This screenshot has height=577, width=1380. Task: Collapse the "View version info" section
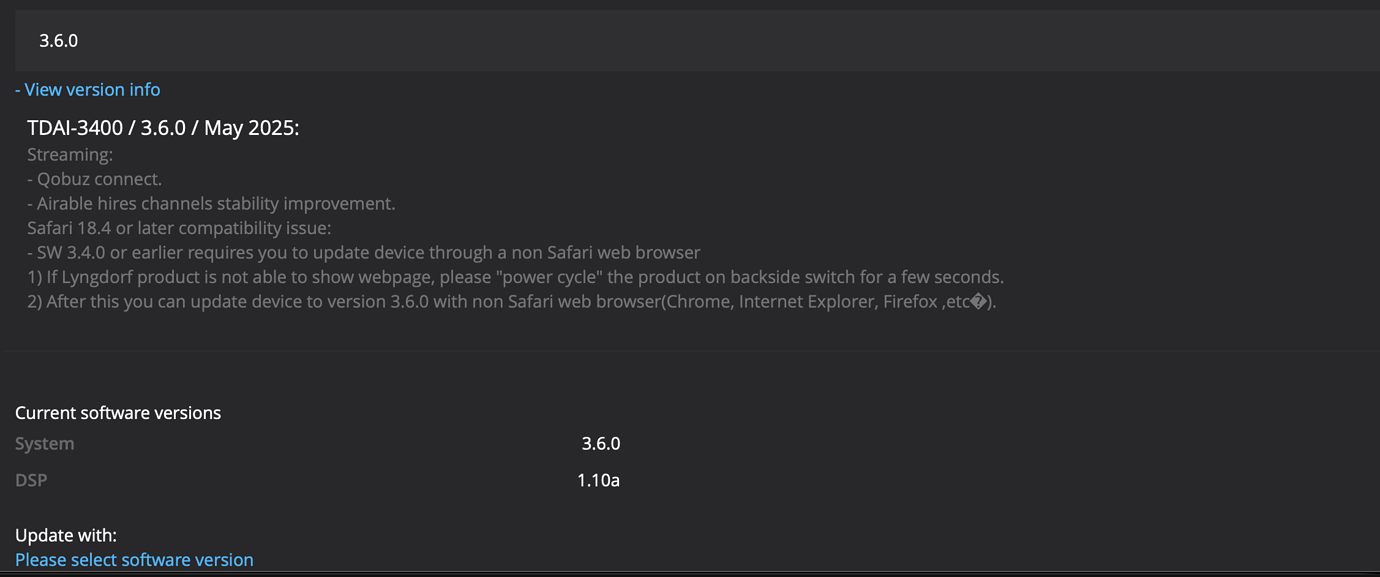(88, 90)
